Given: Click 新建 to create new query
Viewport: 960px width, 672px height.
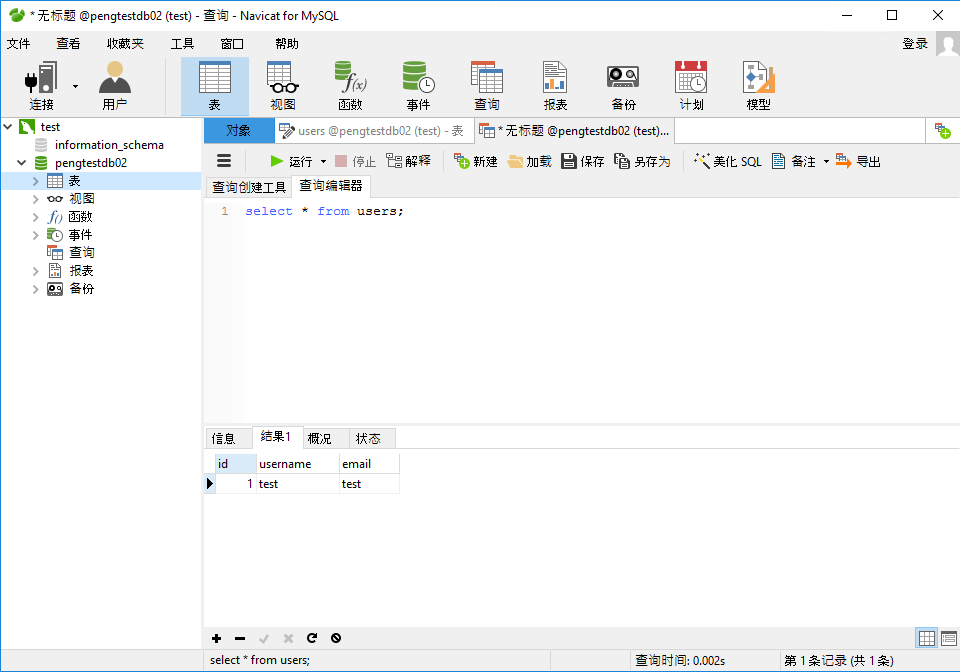Looking at the screenshot, I should 476,161.
